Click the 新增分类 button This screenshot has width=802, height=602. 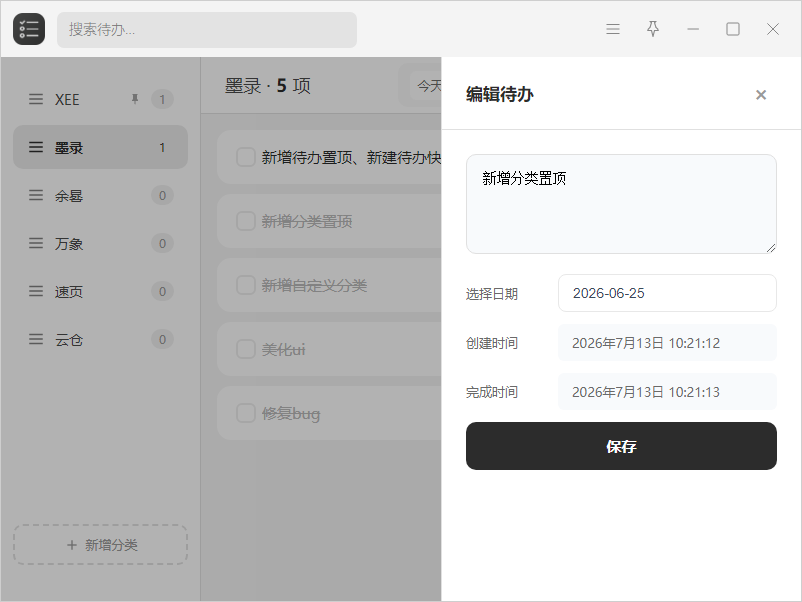click(100, 545)
